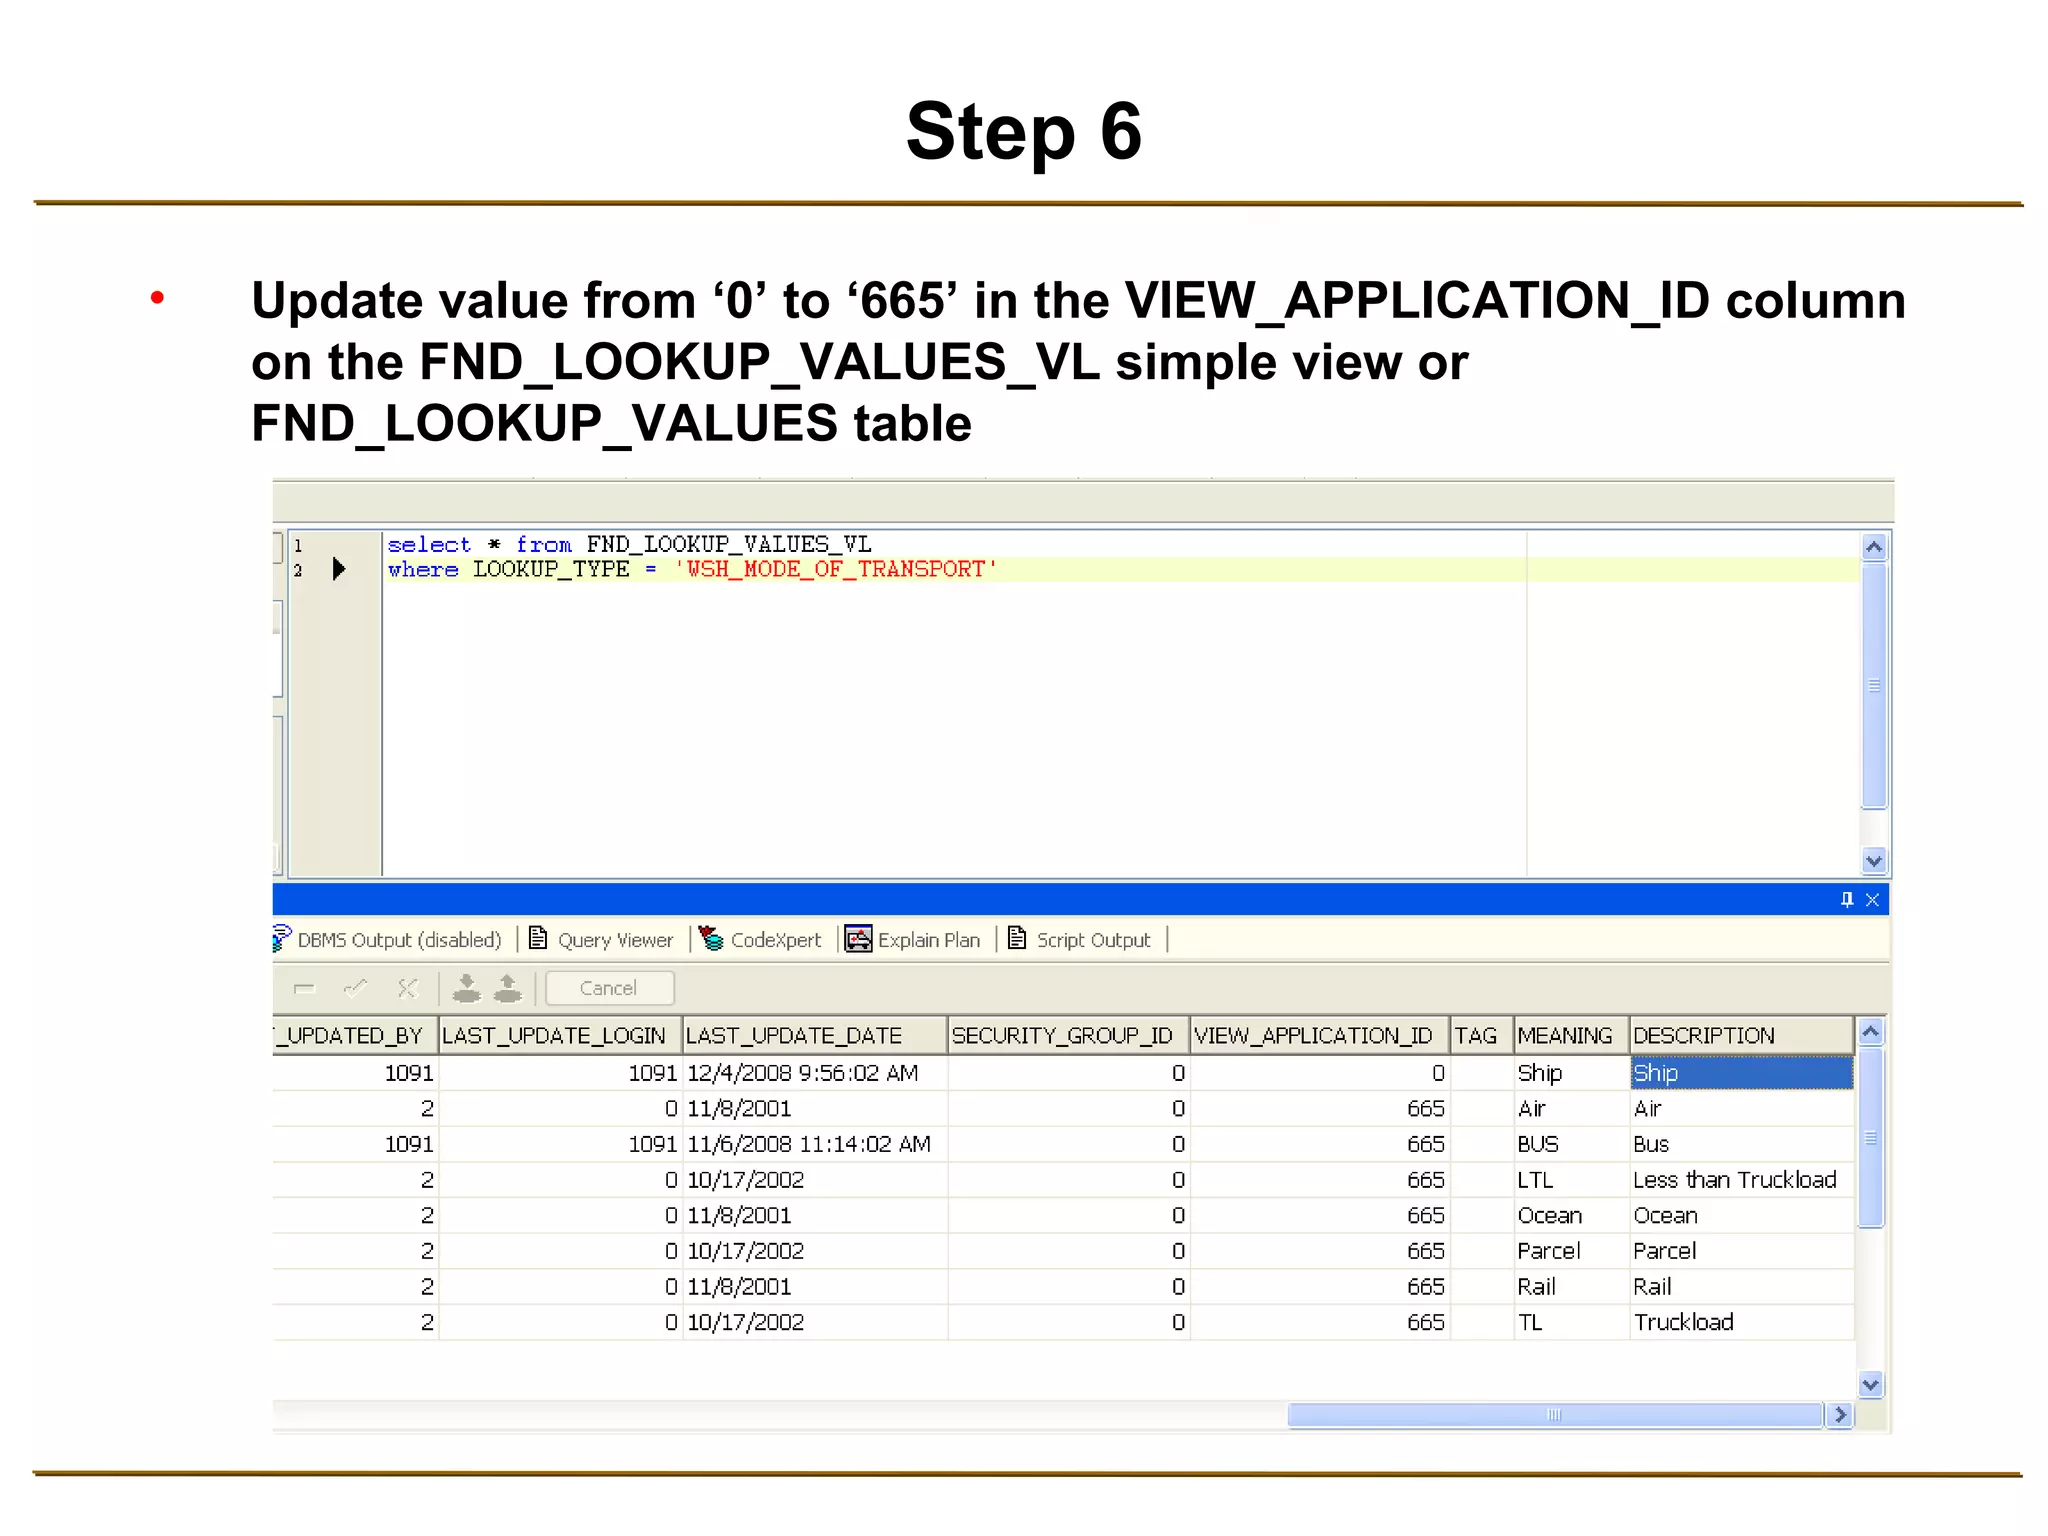Click the LTL meaning cell
2048x1536 pixels.
[1572, 1180]
